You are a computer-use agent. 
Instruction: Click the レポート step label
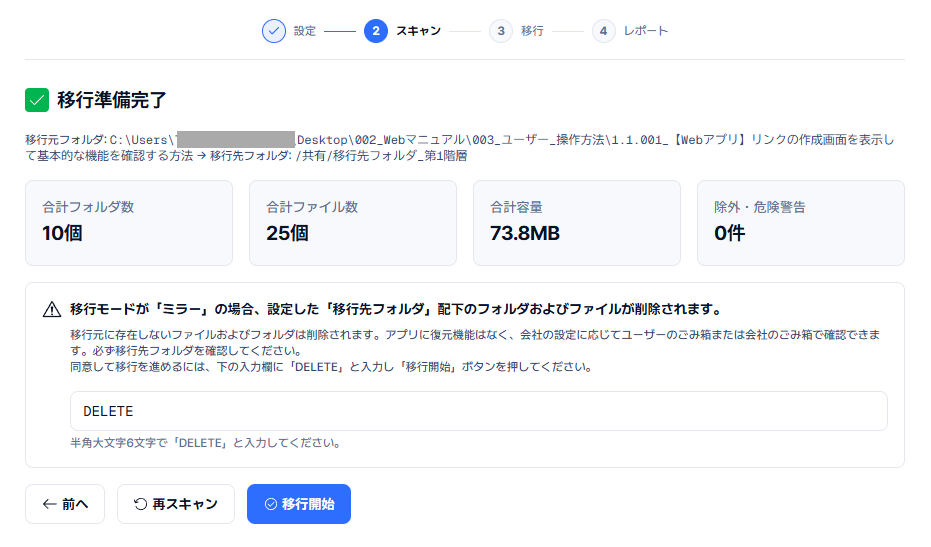646,31
